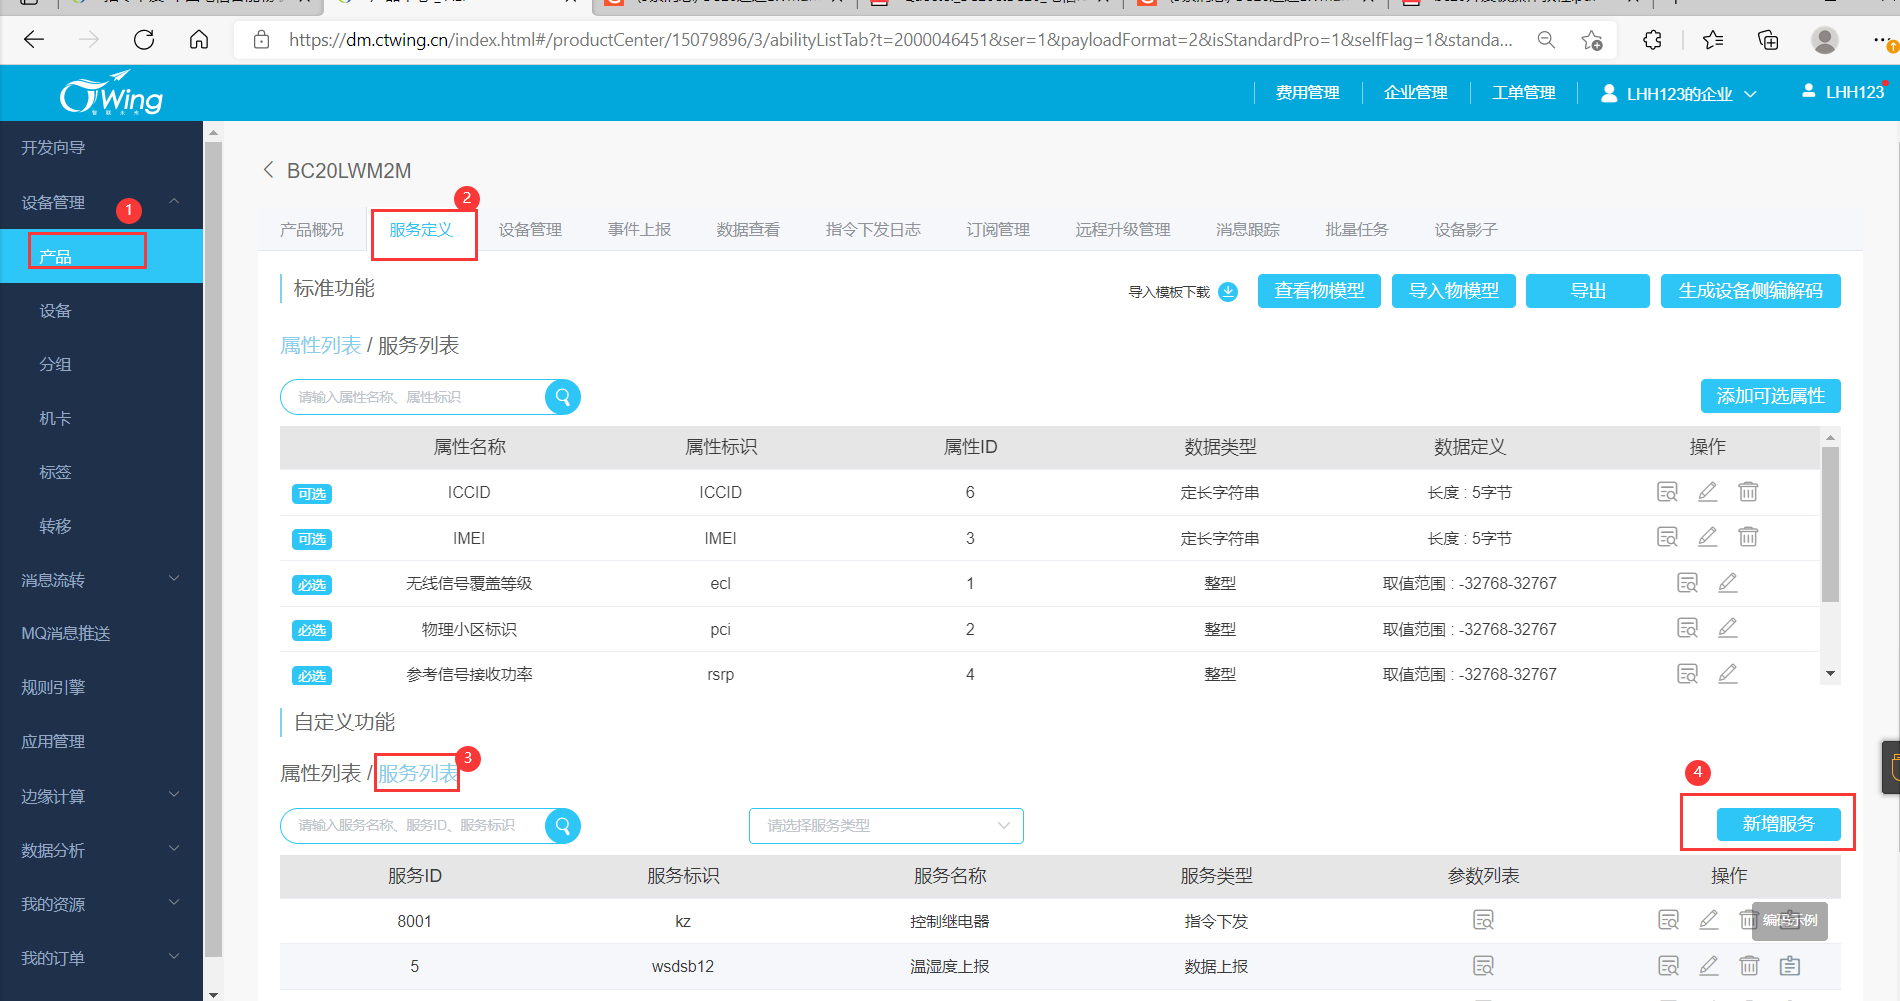Click the 温湿度上报 service name cell
1900x1001 pixels.
pyautogui.click(x=950, y=967)
